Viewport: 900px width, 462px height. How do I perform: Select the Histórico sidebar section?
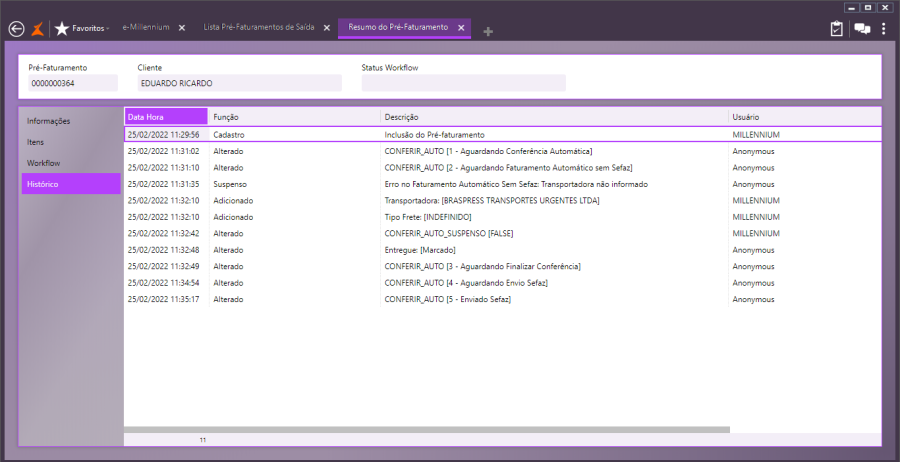pos(71,184)
